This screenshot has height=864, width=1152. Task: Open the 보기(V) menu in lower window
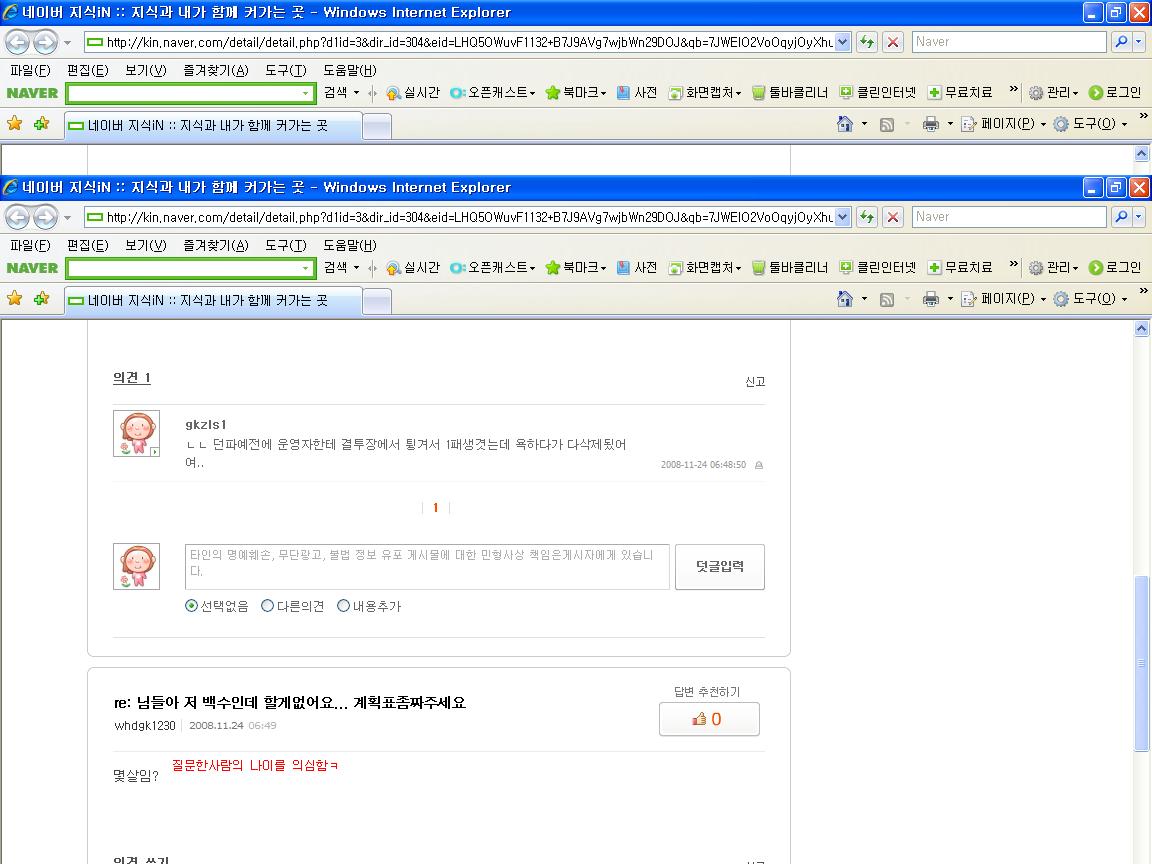click(145, 245)
